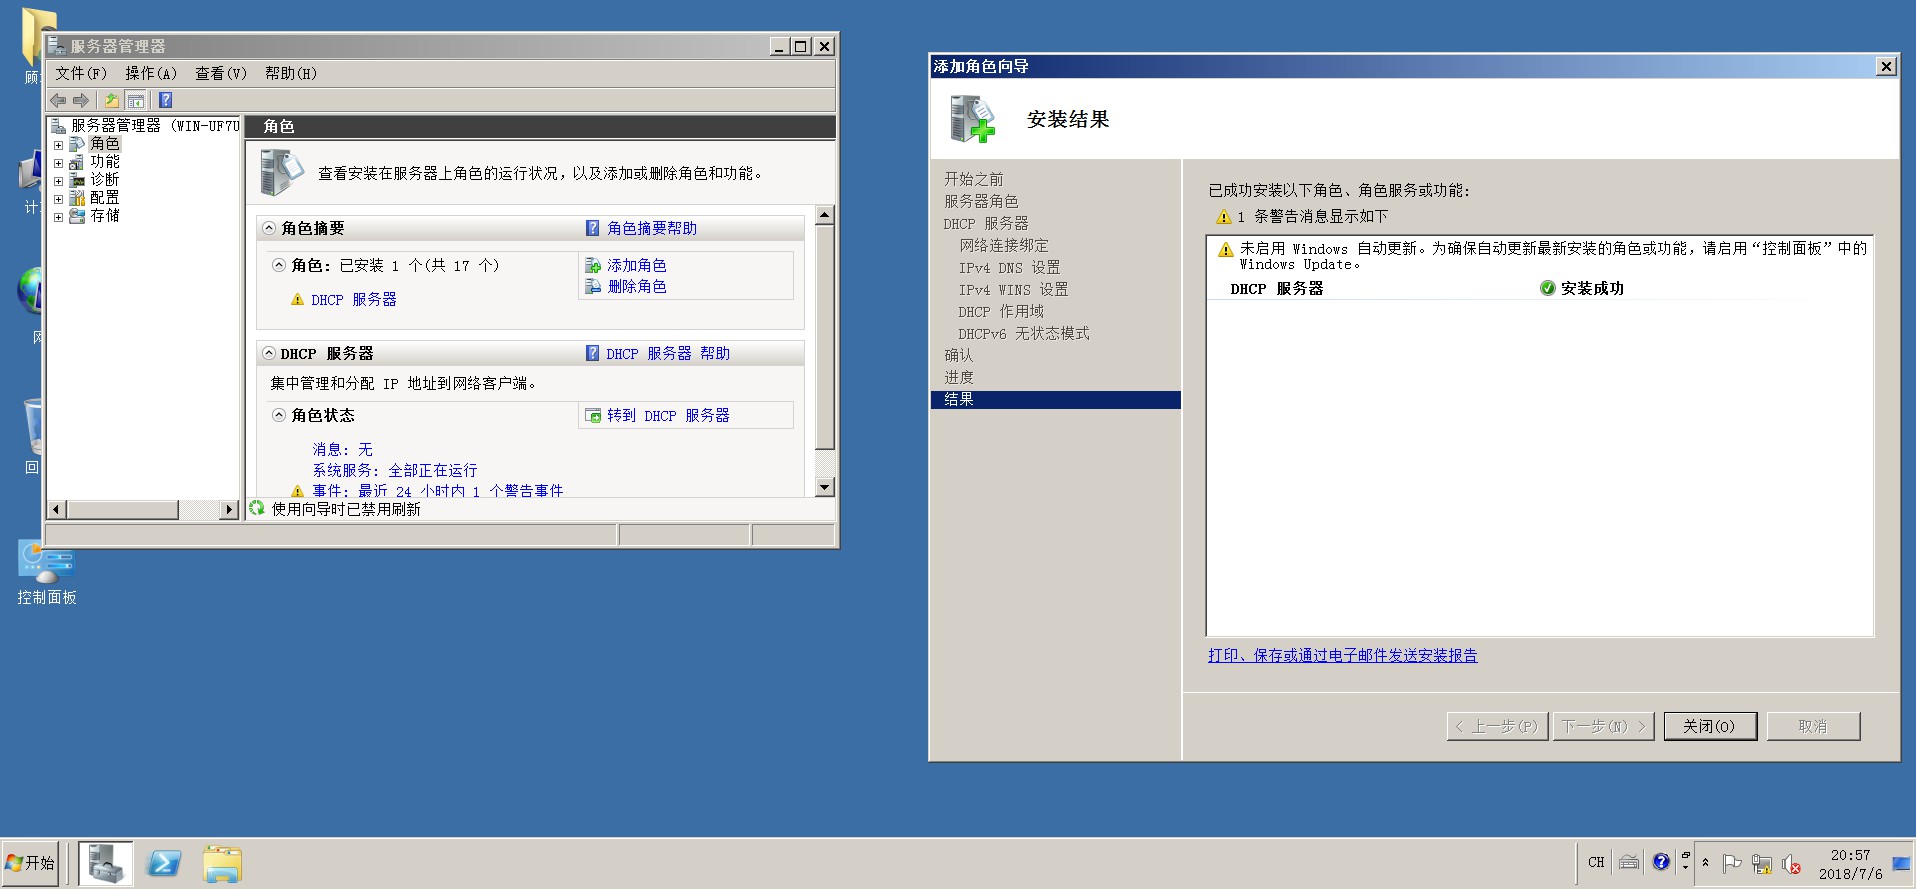Show hidden tray icons arrow
The image size is (1916, 889).
coord(1705,862)
